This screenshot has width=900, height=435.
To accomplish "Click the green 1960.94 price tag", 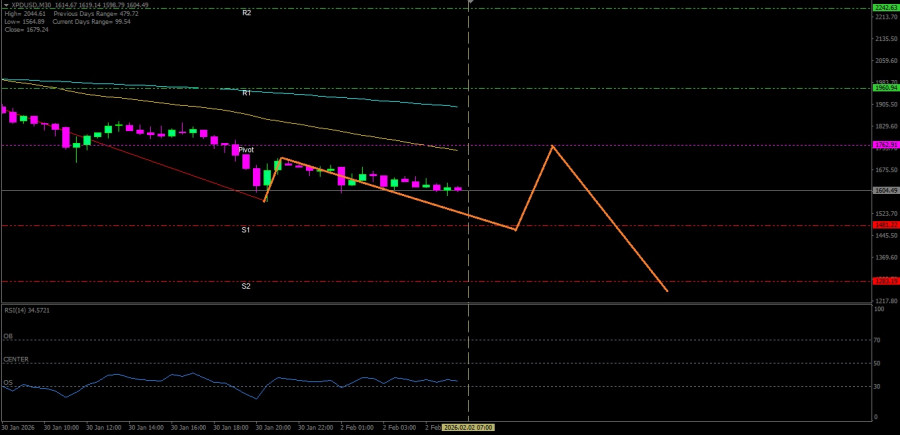I will pos(885,88).
